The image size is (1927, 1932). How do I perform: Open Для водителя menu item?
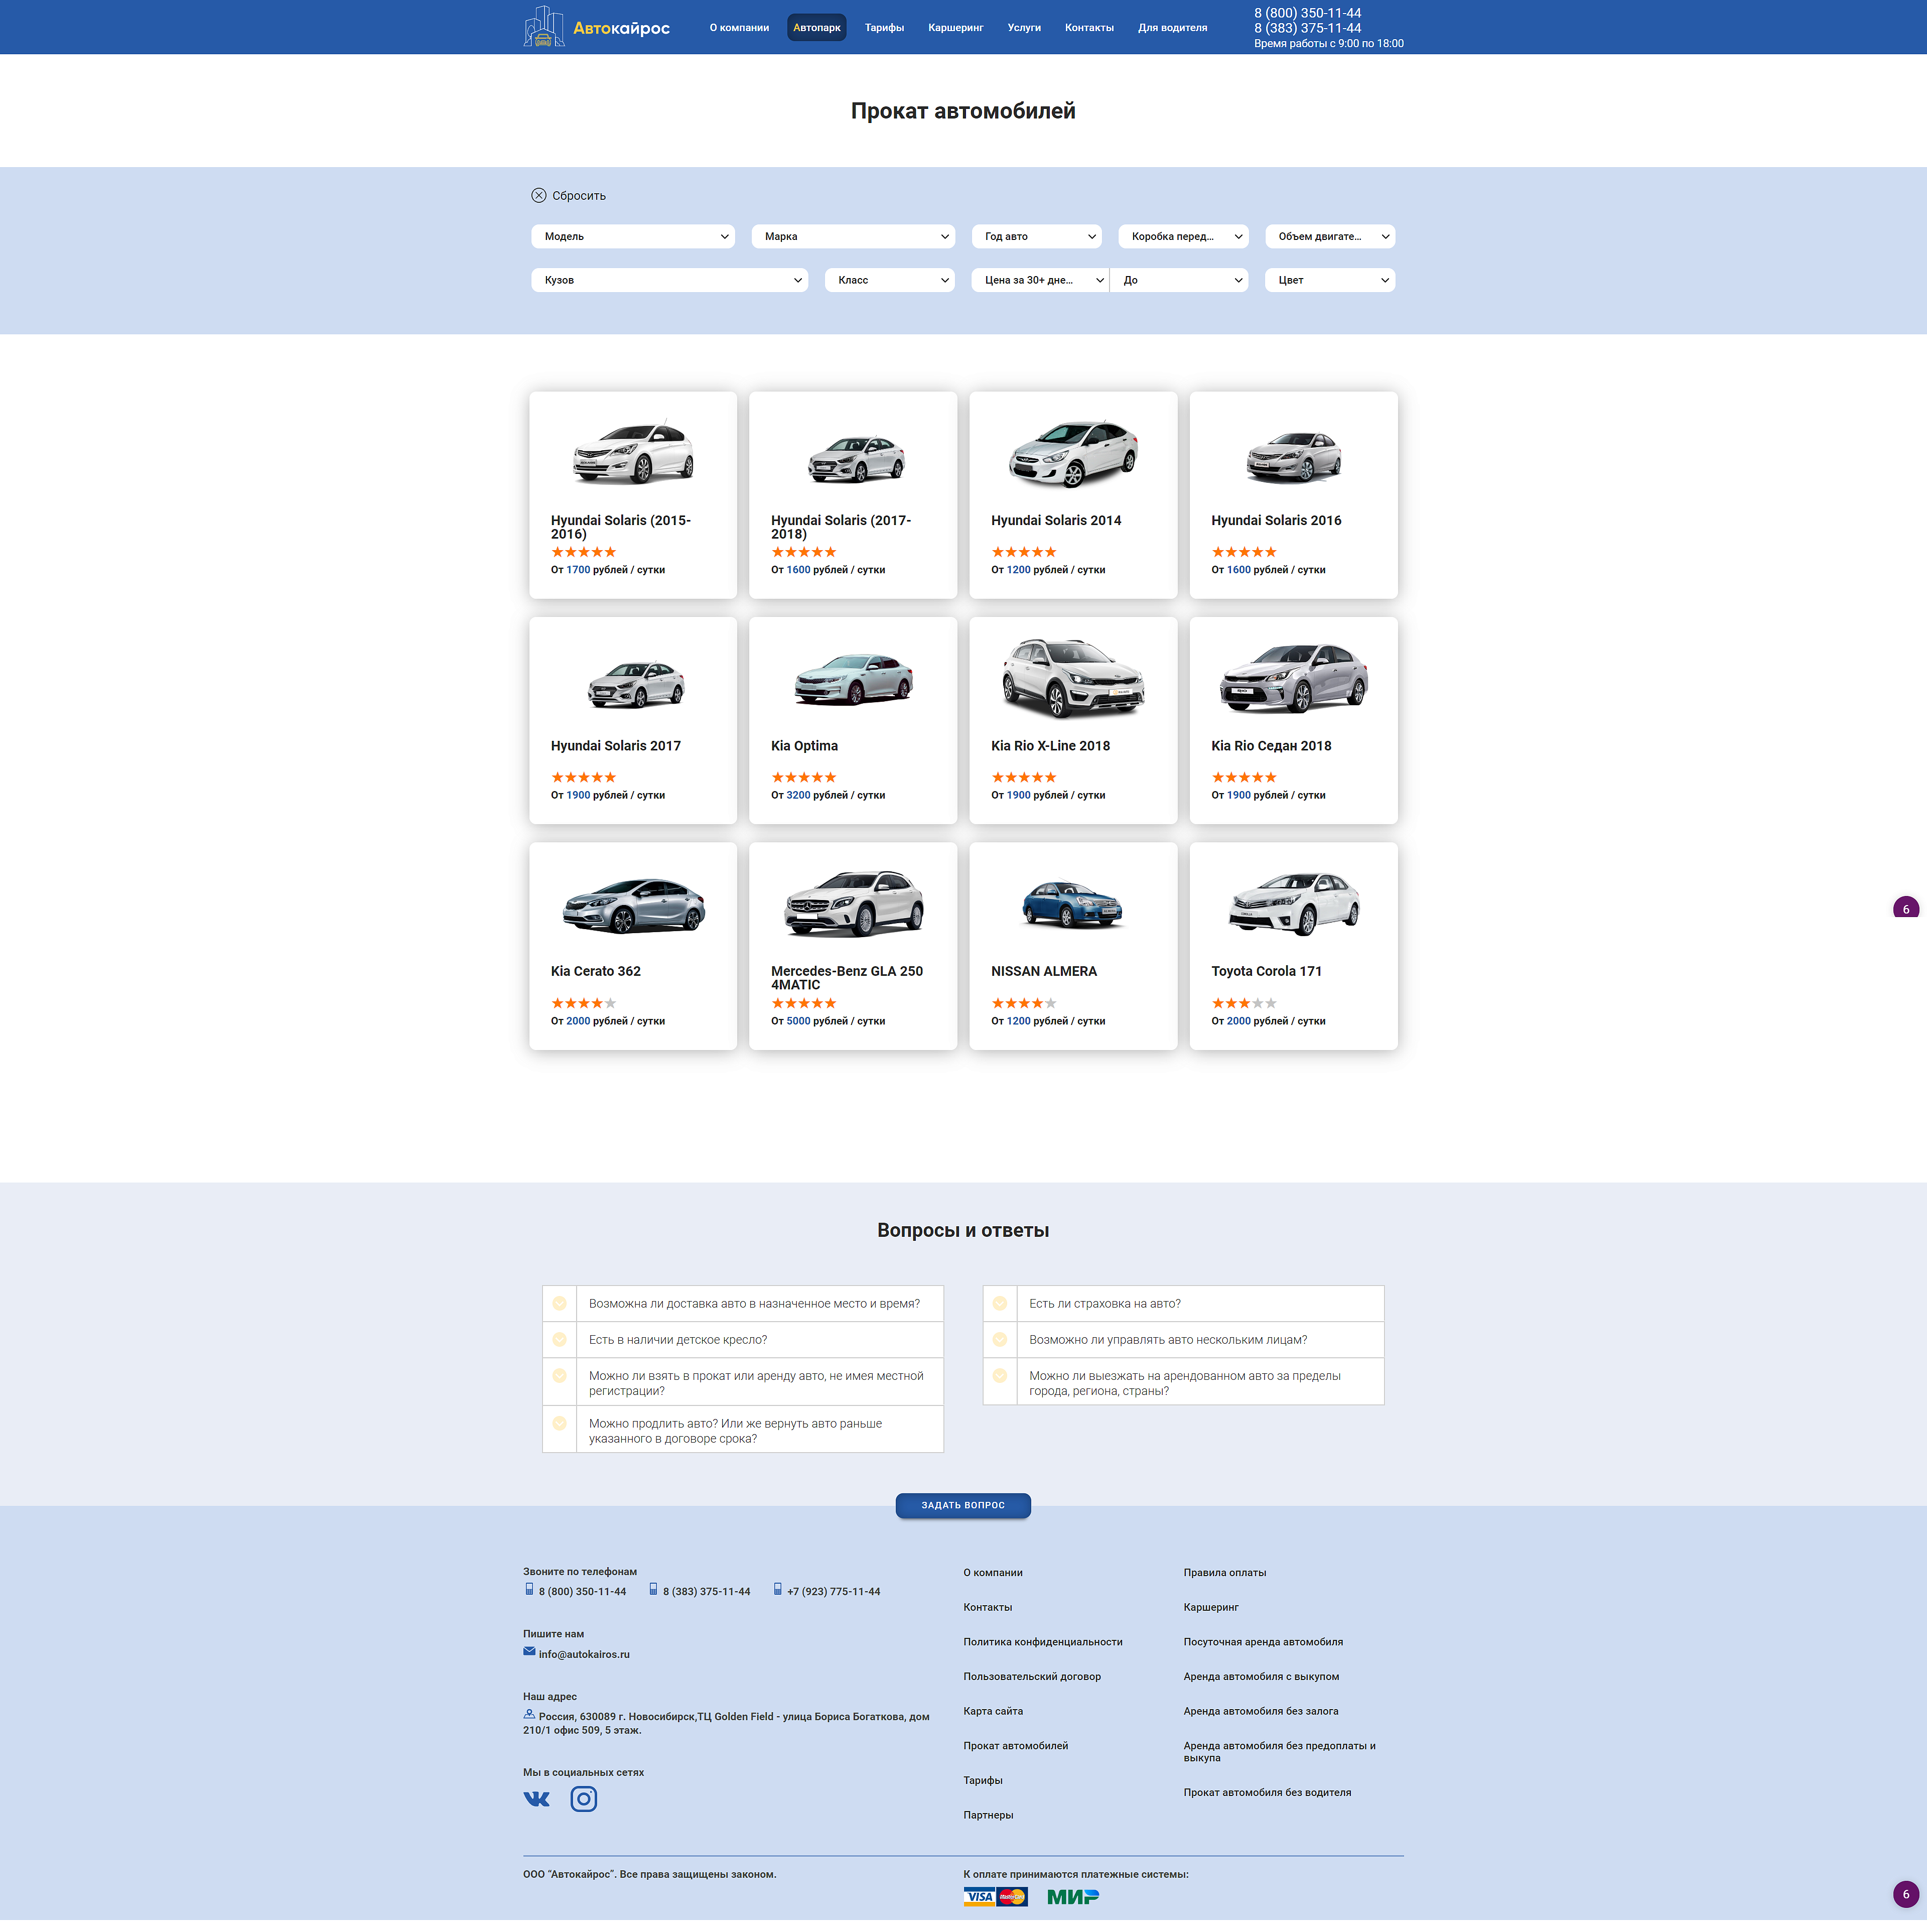(1172, 28)
